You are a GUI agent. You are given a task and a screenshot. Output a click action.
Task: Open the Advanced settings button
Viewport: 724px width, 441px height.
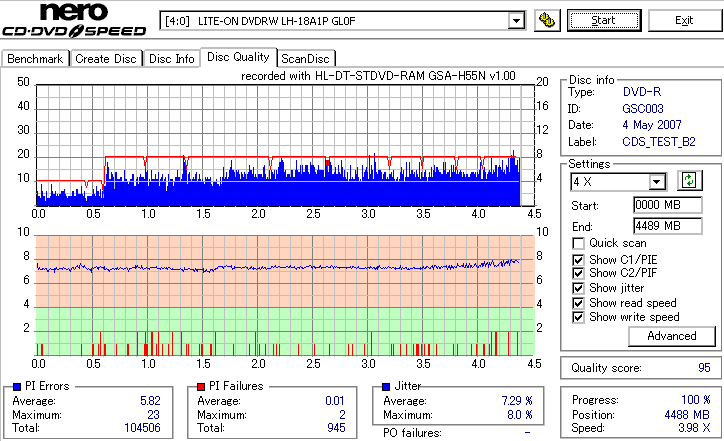click(672, 336)
